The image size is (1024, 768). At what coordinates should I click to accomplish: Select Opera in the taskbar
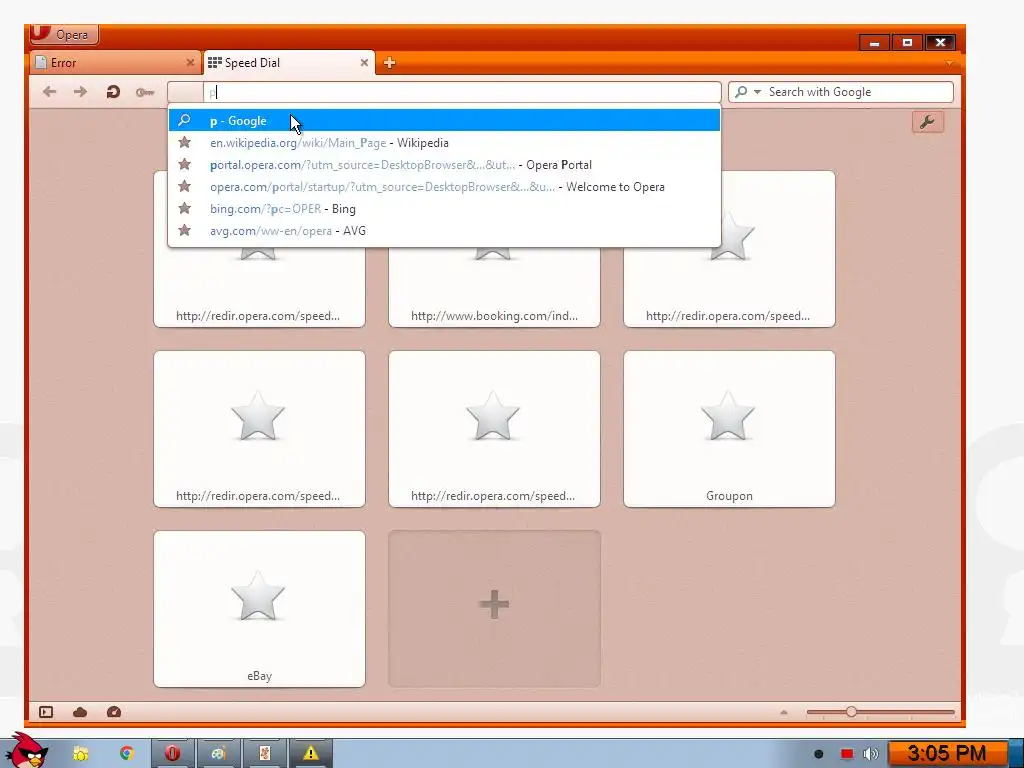[x=172, y=754]
